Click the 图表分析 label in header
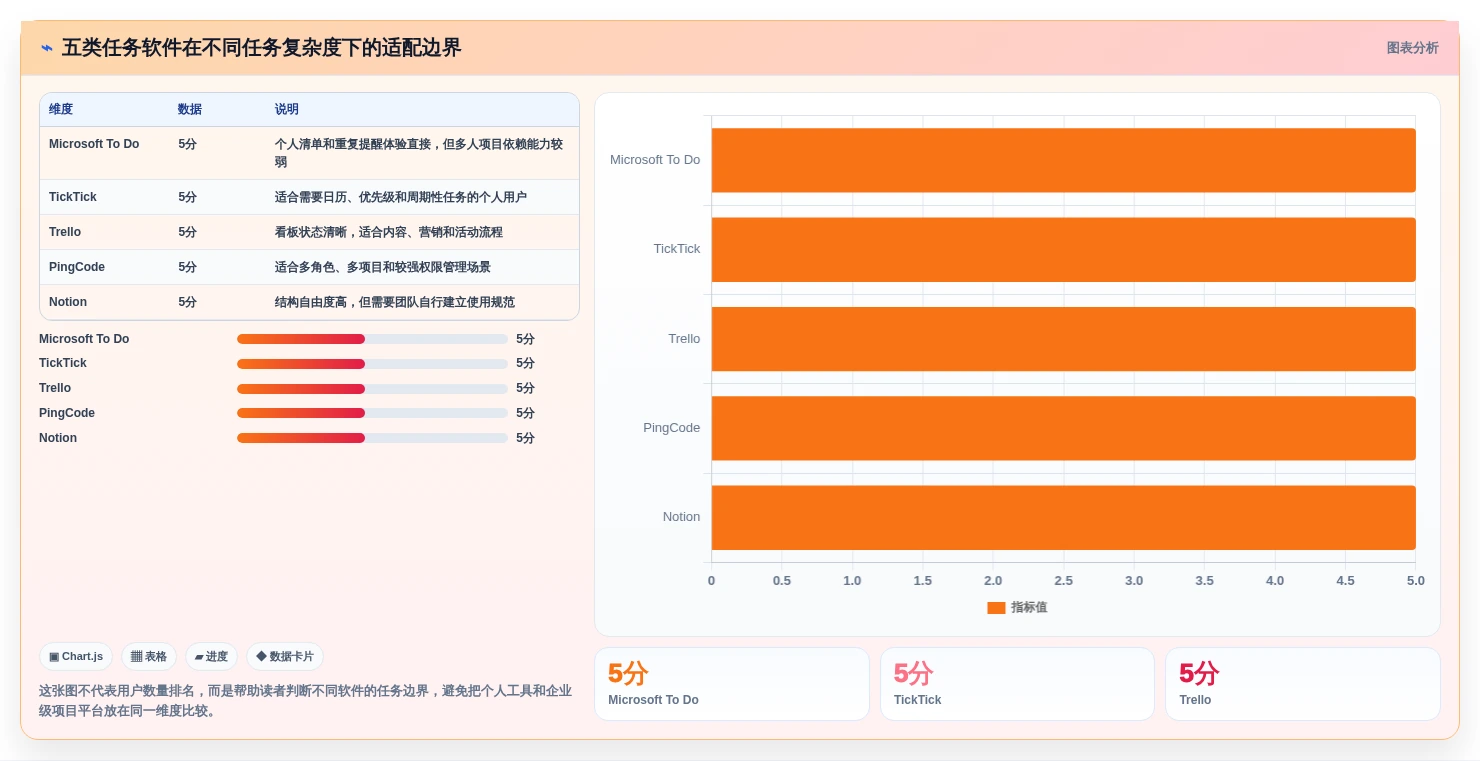Viewport: 1480px width, 761px height. [1412, 48]
